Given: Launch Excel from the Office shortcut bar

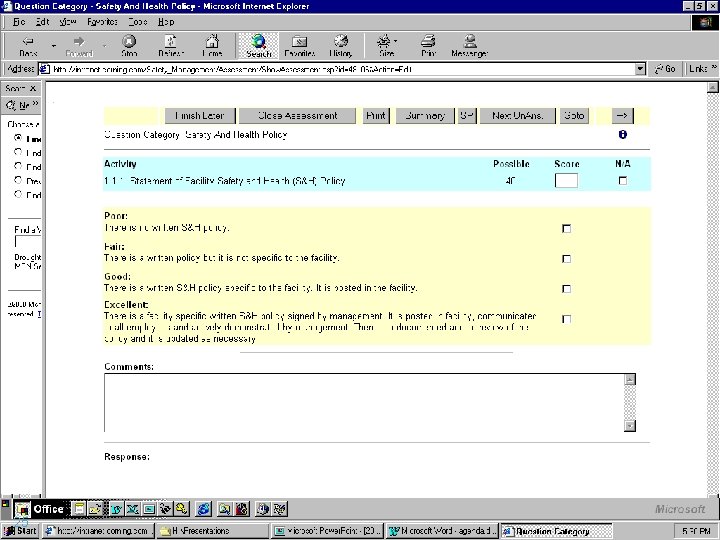Looking at the screenshot, I should [133, 509].
